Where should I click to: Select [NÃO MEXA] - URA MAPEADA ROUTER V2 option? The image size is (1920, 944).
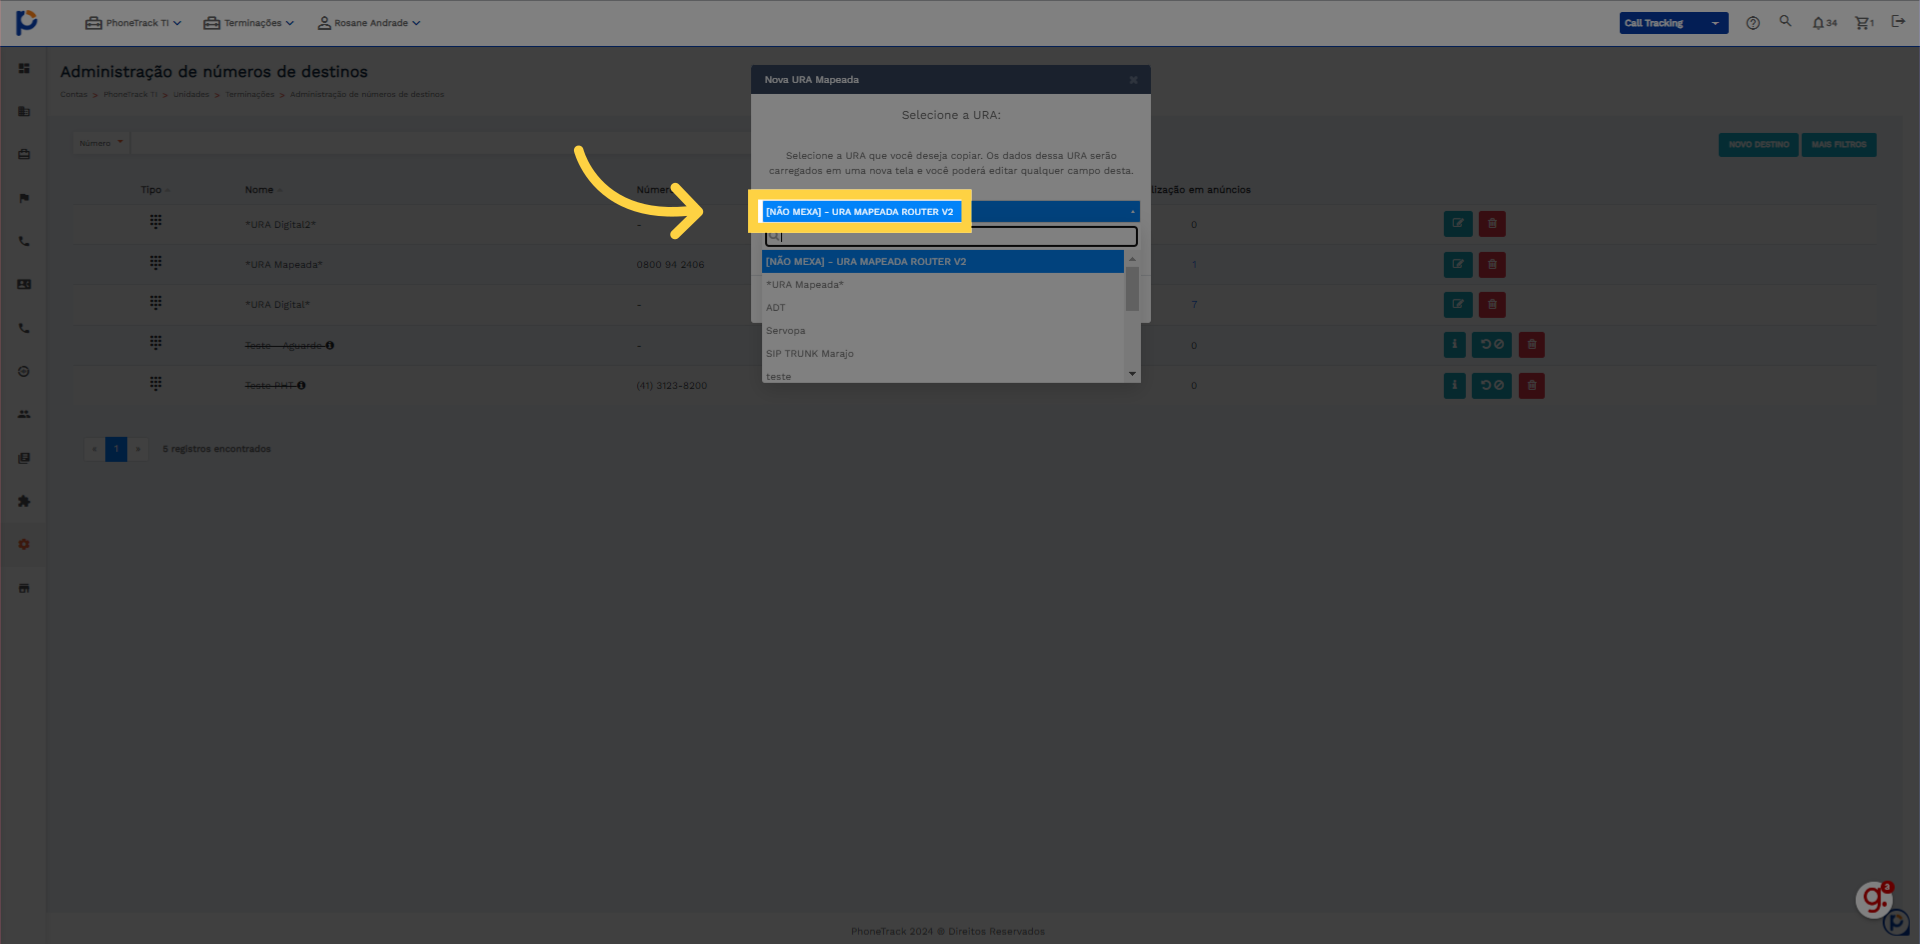[x=943, y=262]
